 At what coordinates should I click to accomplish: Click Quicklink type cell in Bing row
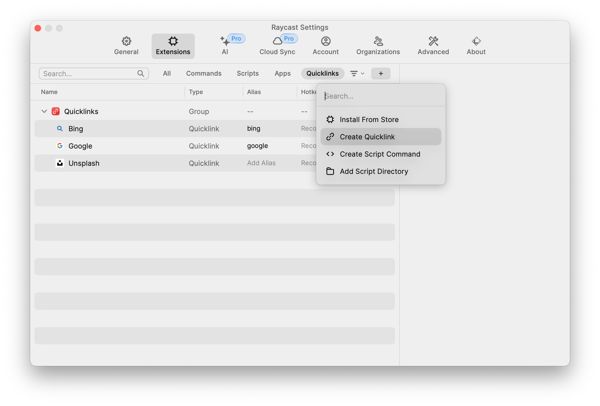click(204, 129)
